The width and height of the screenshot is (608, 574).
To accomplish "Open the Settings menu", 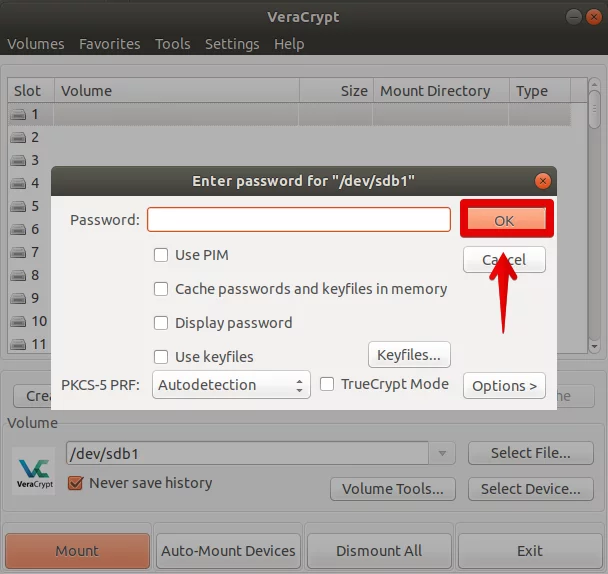I will [232, 44].
